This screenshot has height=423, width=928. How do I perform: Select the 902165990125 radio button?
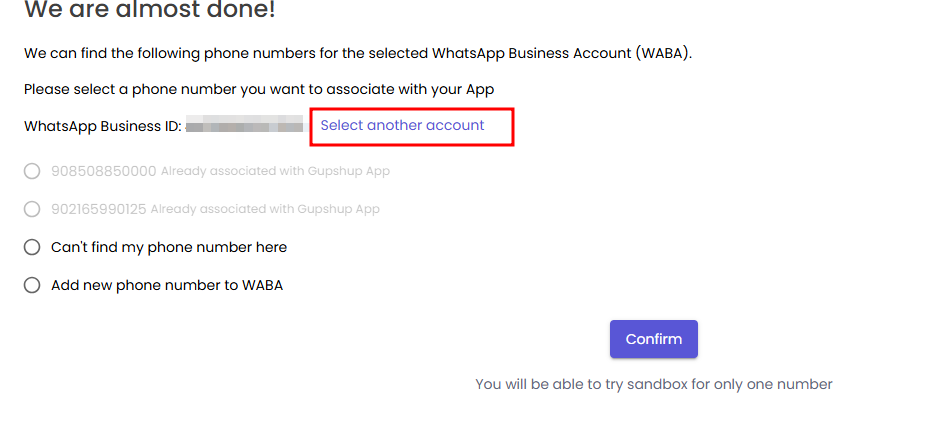(32, 209)
